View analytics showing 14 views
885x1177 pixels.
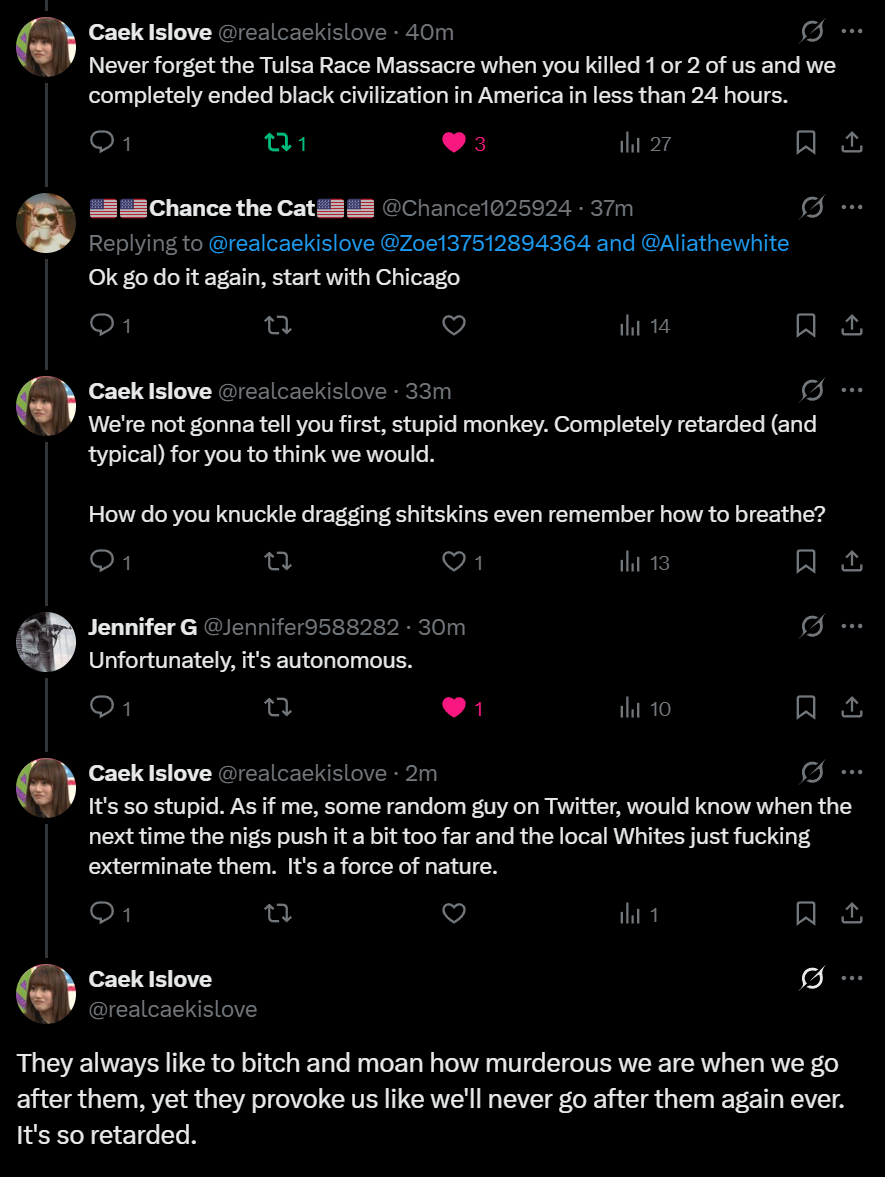tap(645, 325)
